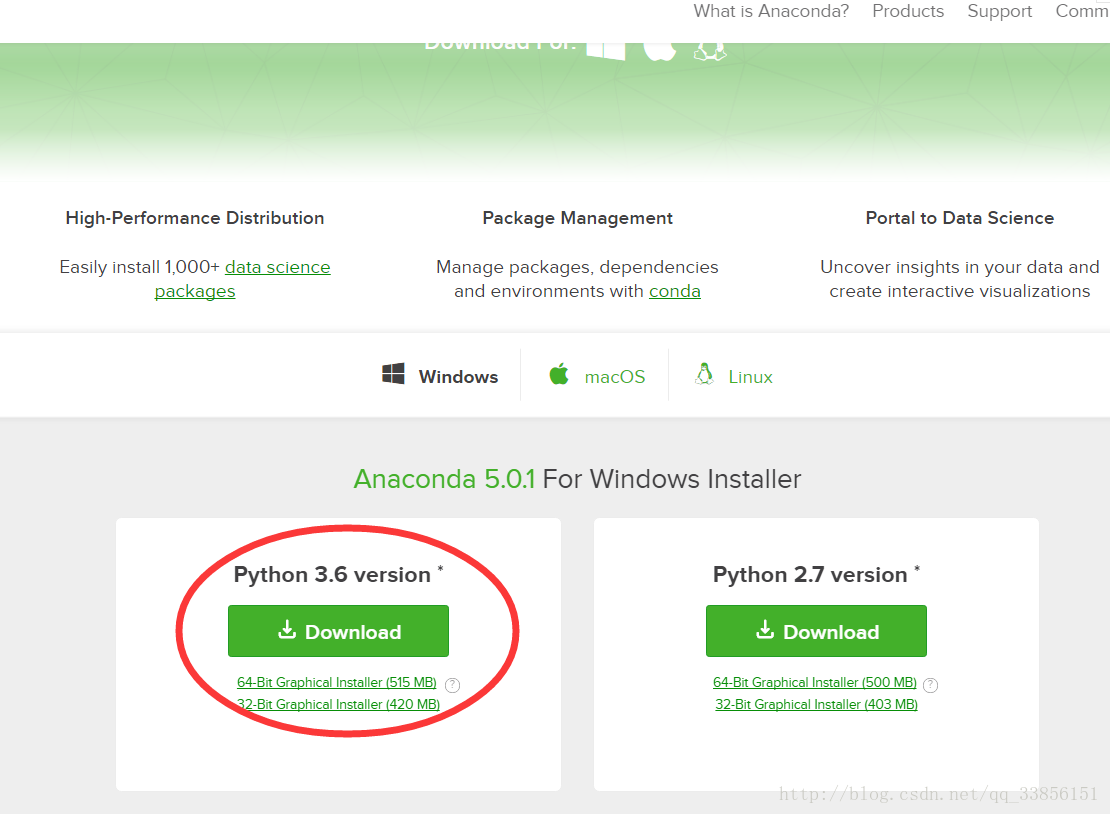
Task: Open the Products menu
Action: click(908, 11)
